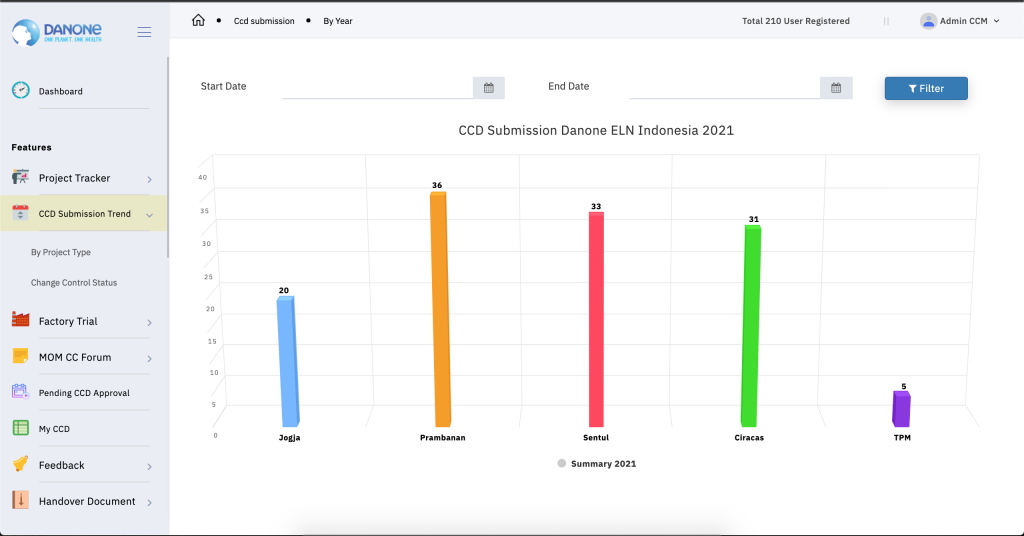
Task: Open the Start Date calendar picker
Action: point(488,88)
